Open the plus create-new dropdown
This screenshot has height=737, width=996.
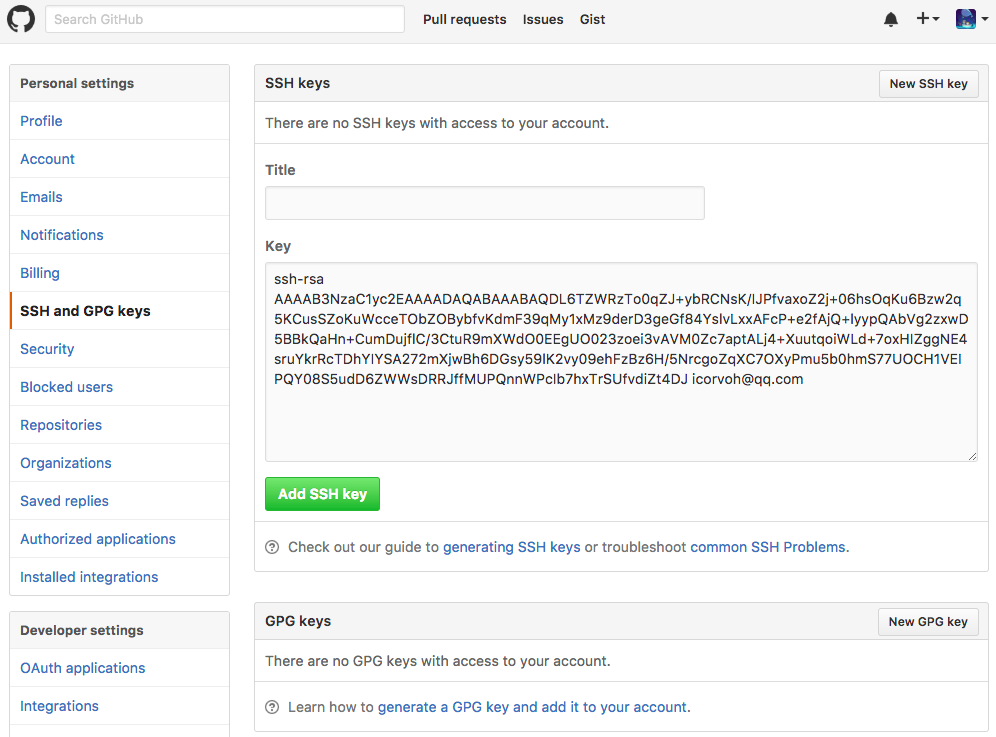[x=927, y=19]
